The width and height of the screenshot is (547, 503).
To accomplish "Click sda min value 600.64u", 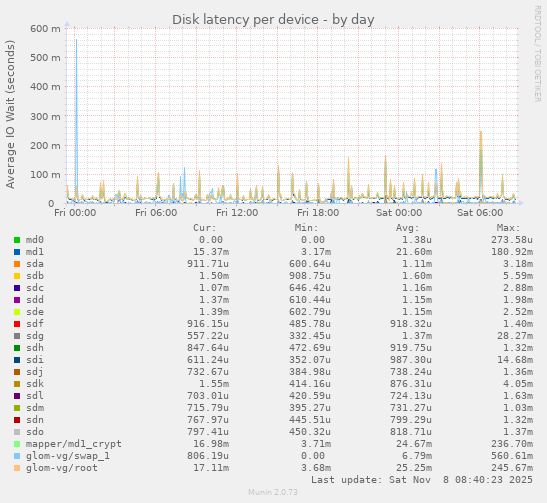I will 309,264.
